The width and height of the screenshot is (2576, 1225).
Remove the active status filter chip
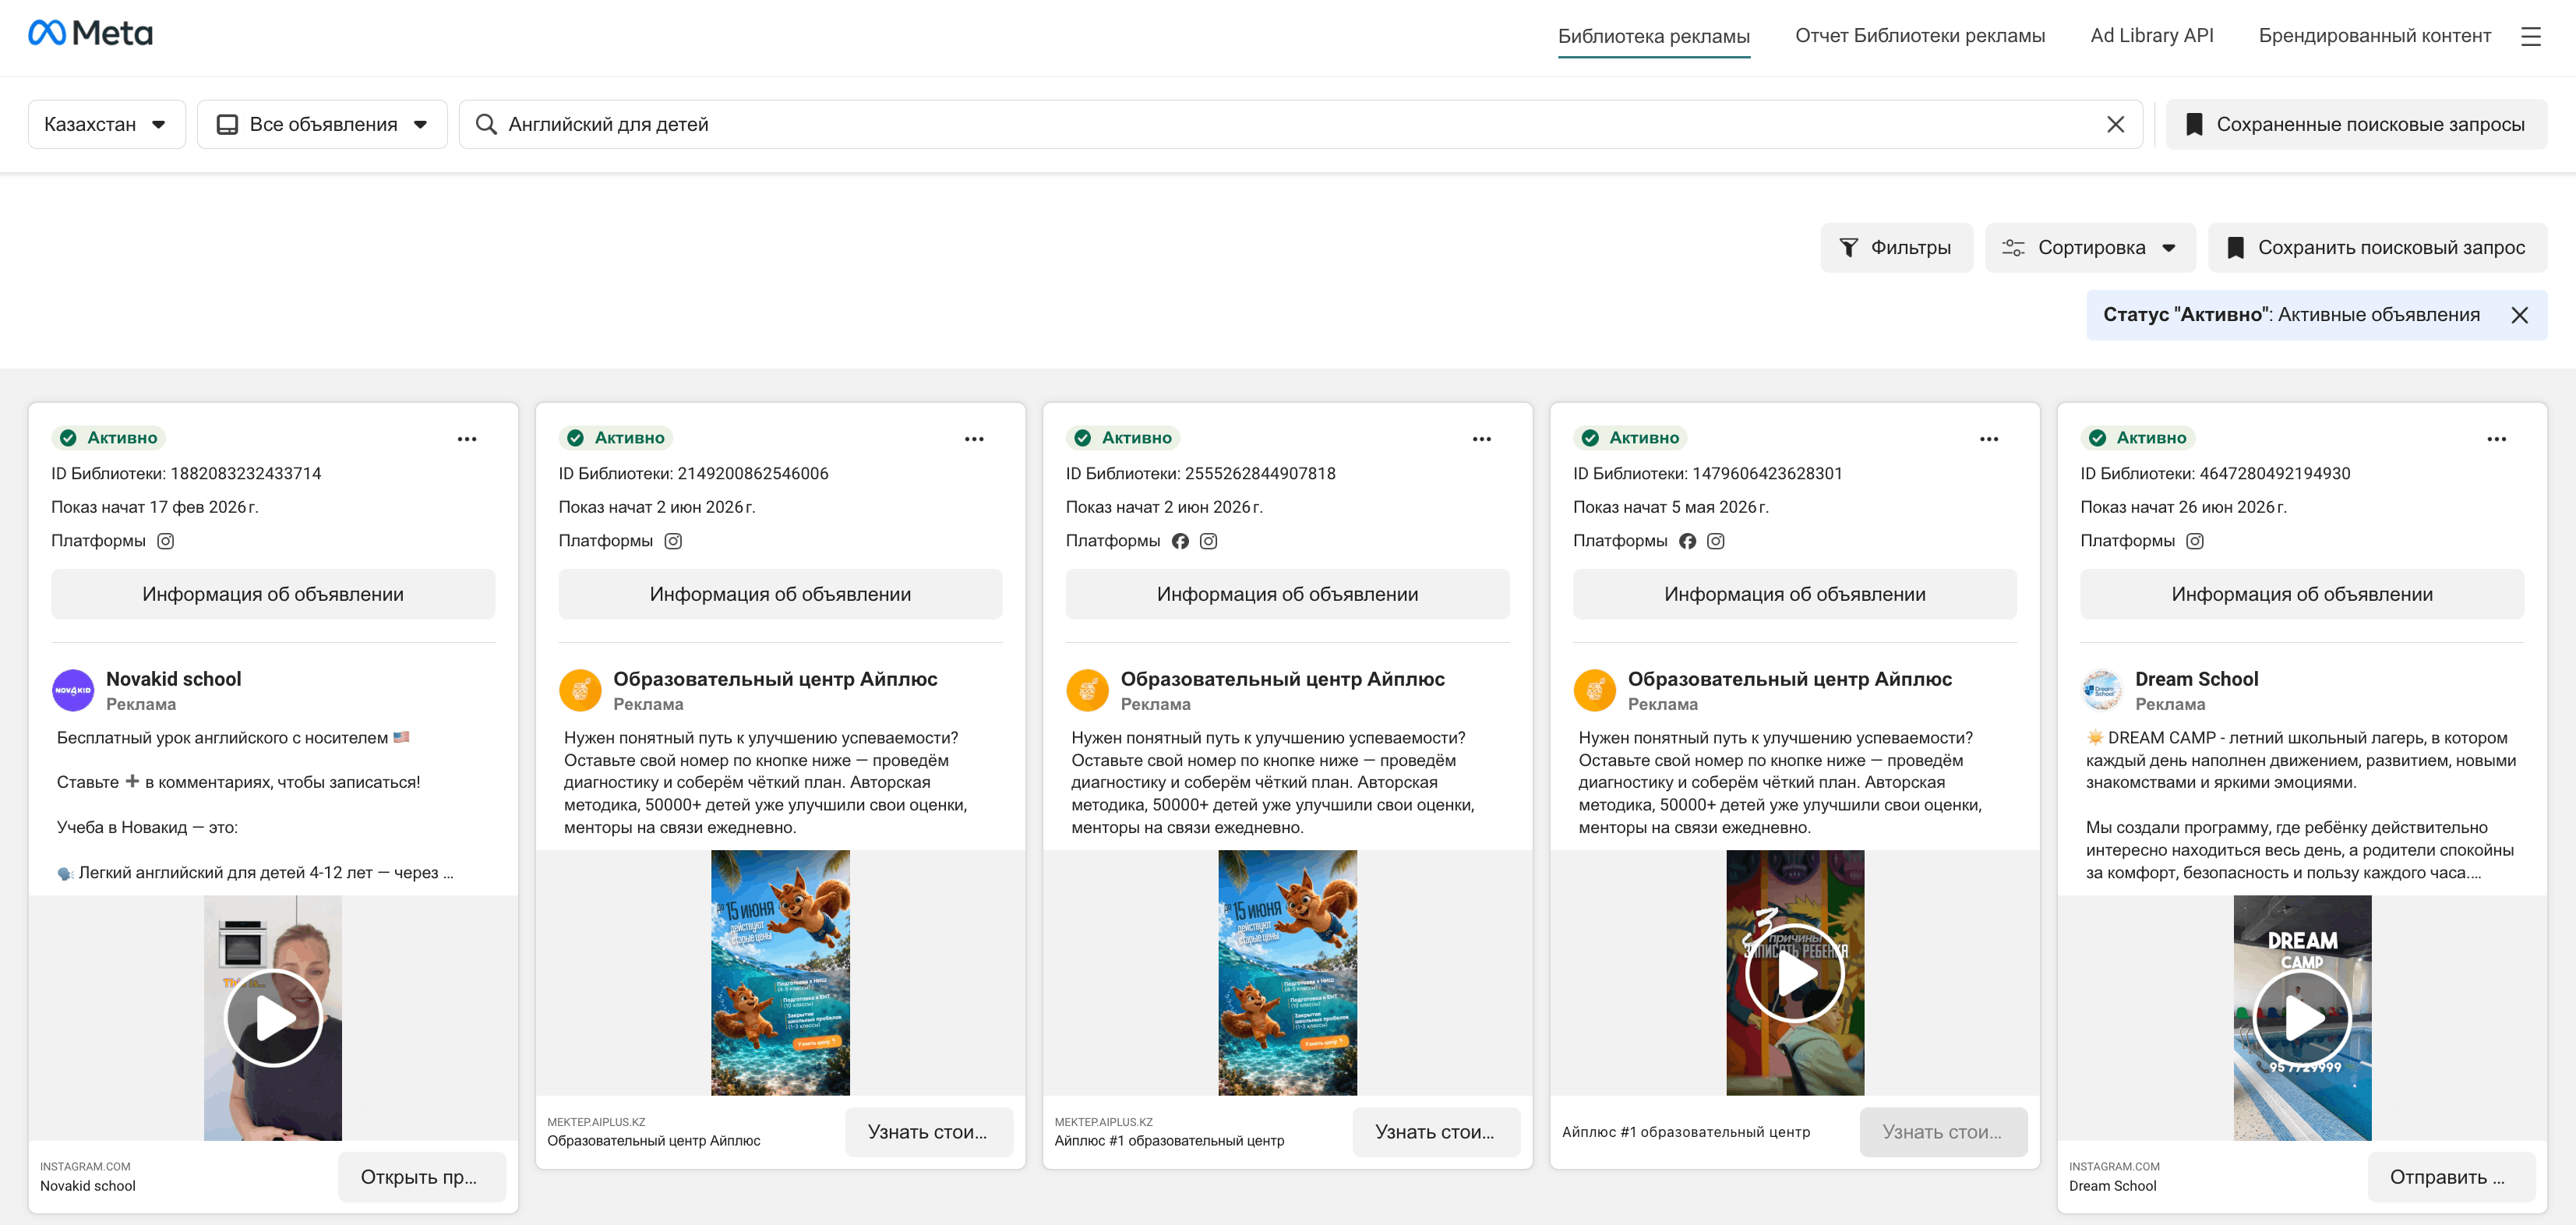[2519, 315]
